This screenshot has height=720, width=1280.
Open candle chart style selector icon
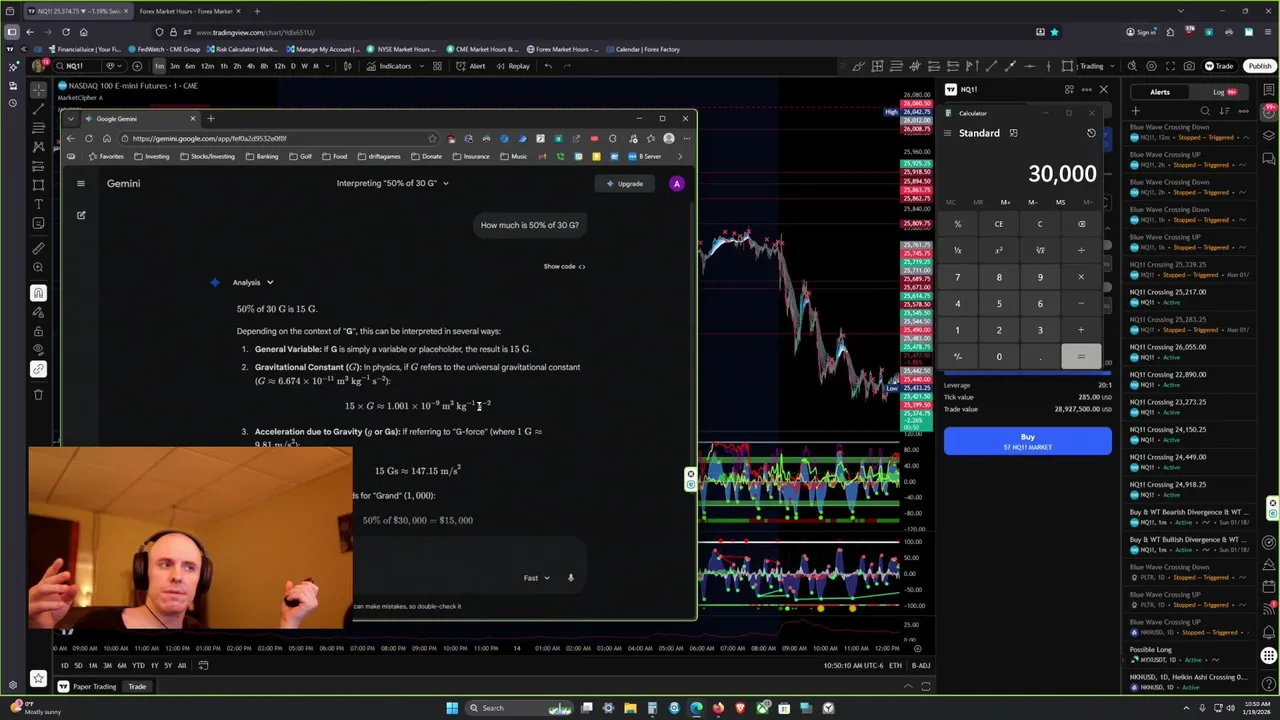click(x=347, y=66)
